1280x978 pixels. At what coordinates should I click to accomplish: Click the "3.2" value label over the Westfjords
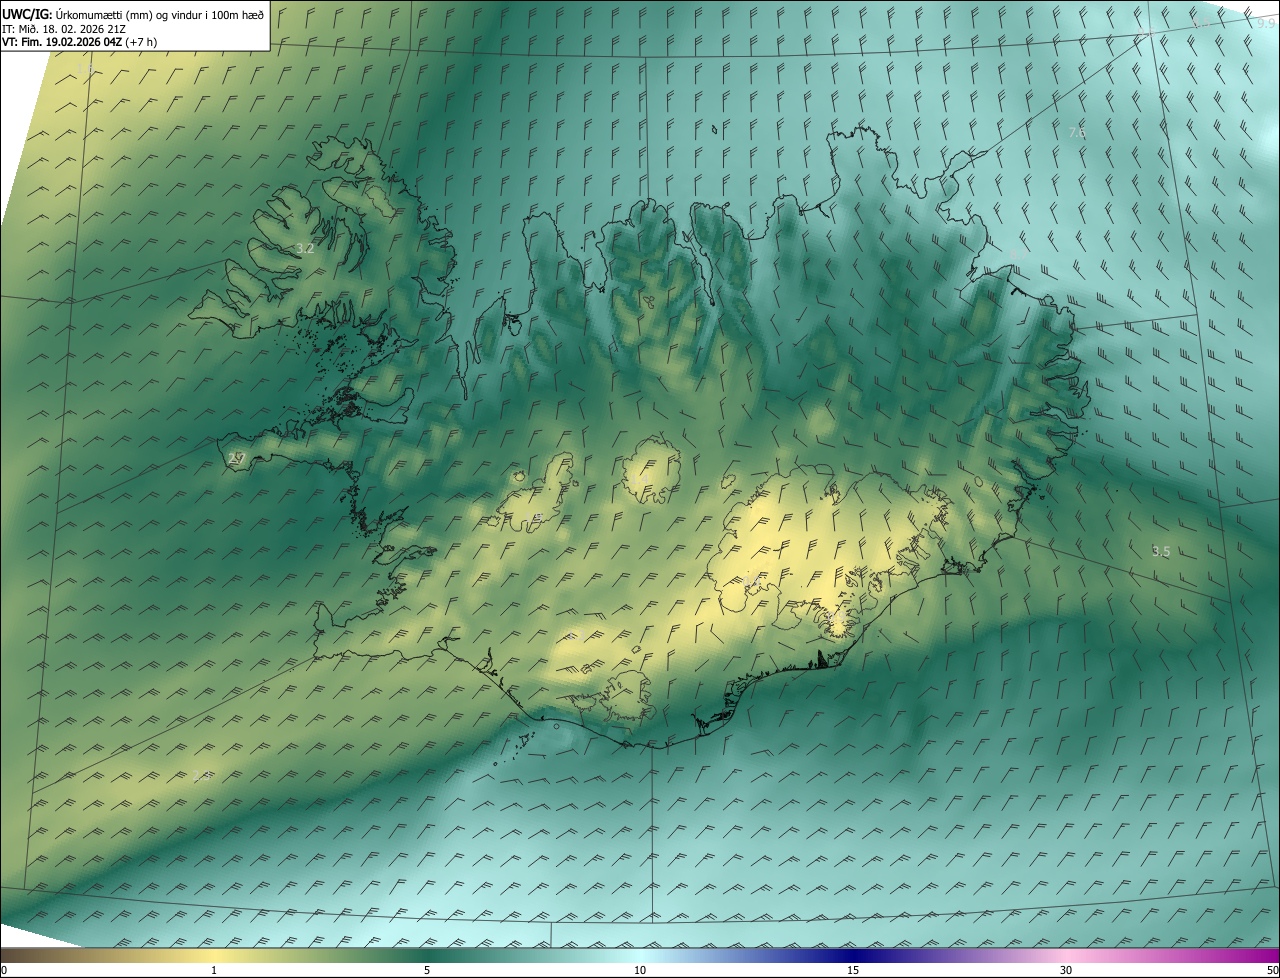[306, 248]
